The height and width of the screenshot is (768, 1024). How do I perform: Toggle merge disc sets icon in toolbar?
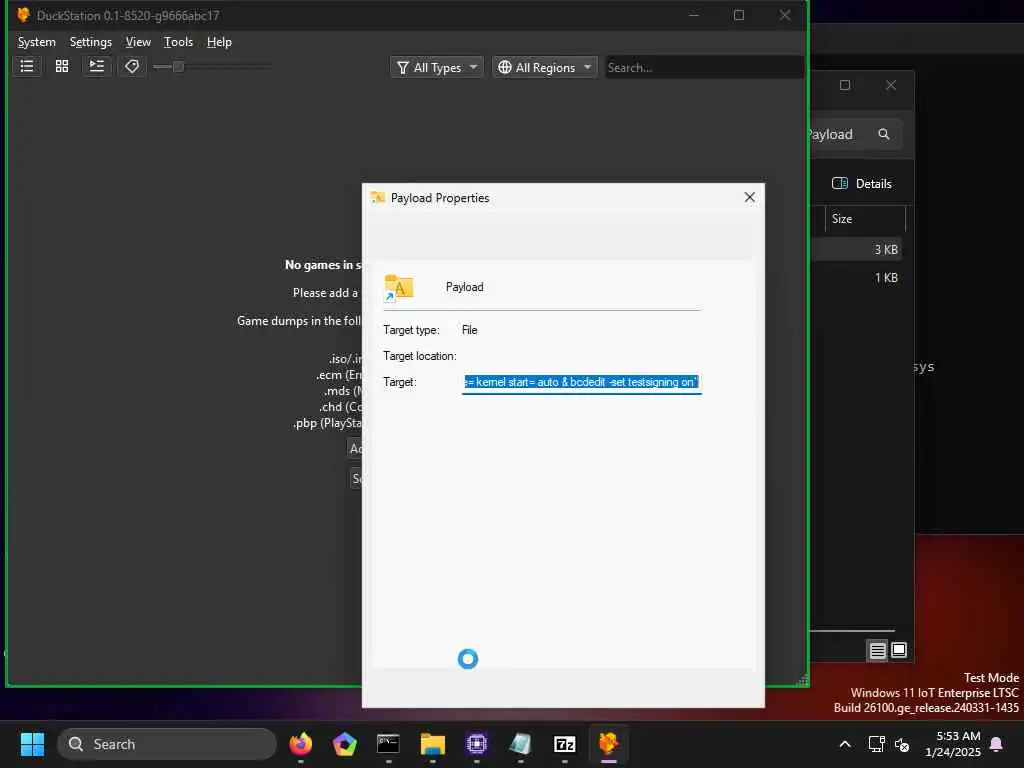[x=97, y=66]
